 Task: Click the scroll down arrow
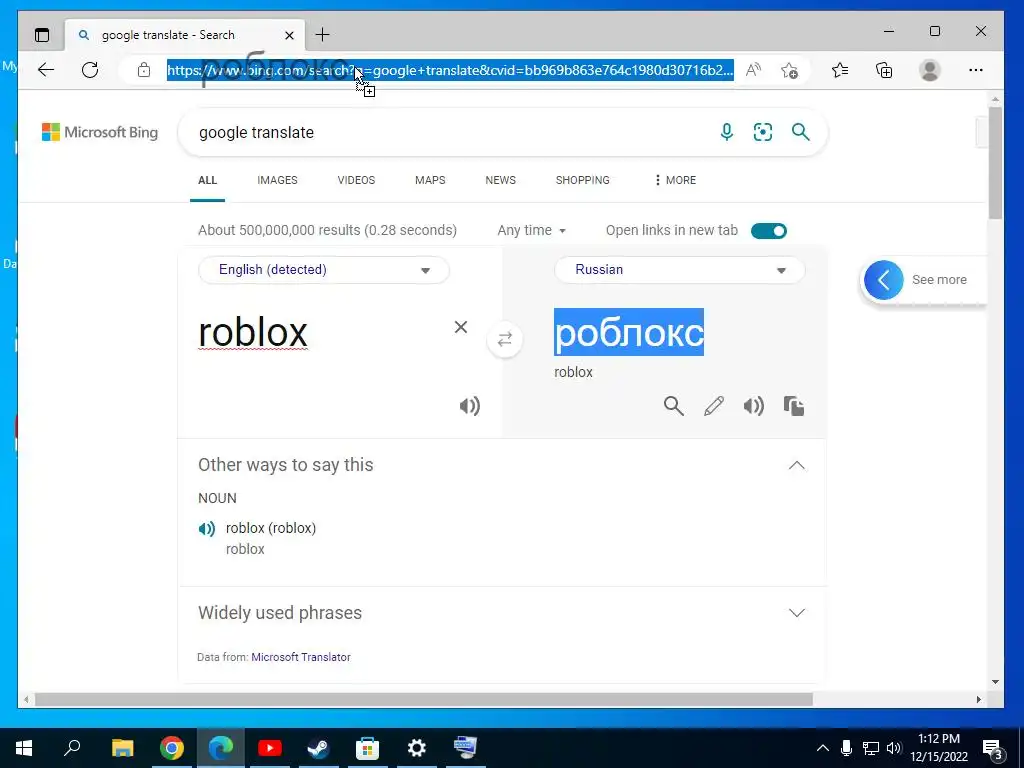click(995, 682)
